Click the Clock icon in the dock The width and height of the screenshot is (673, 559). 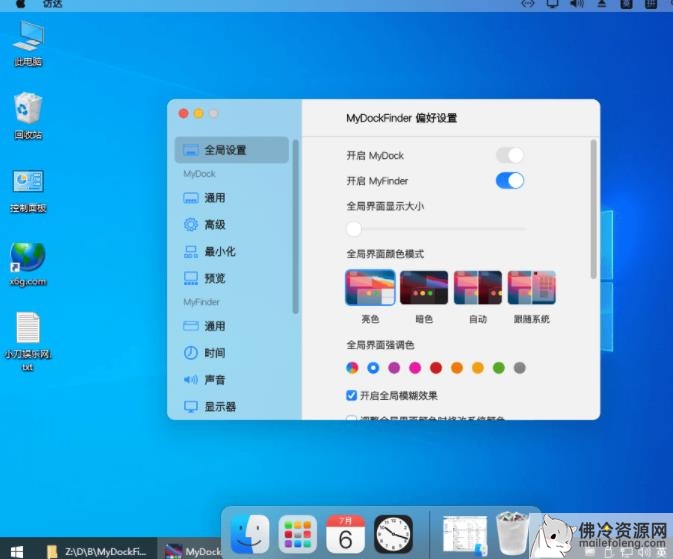tap(393, 535)
